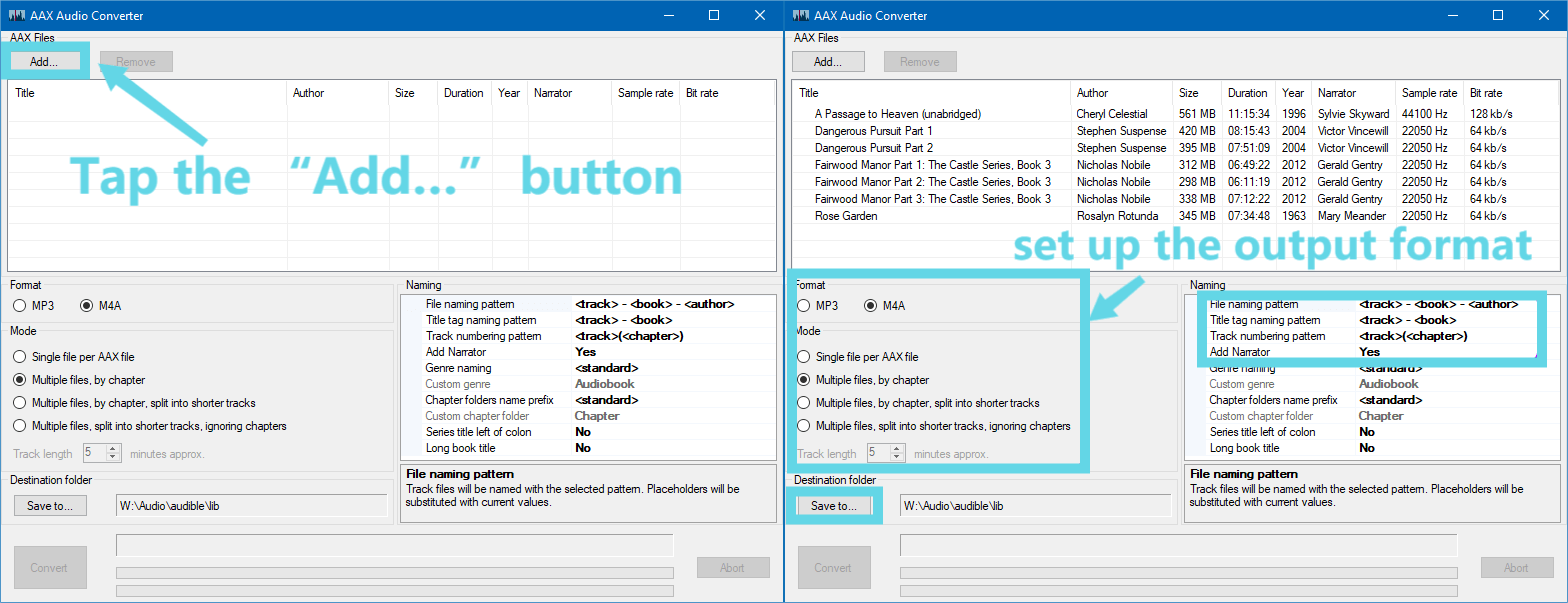Sort by Title column in right window

932,93
